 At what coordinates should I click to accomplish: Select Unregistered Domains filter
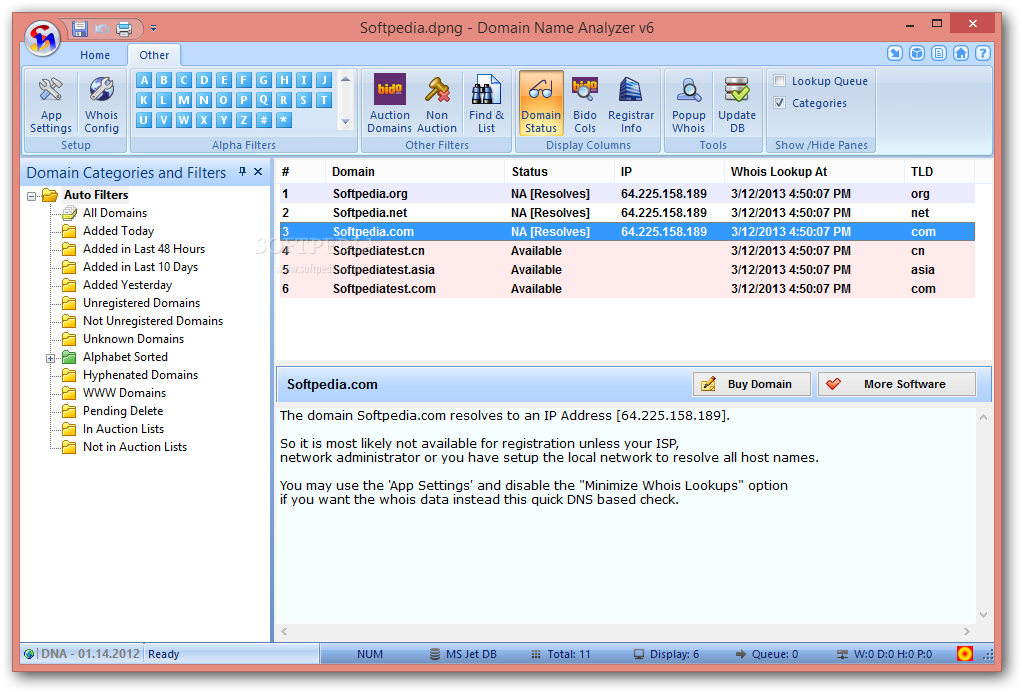point(141,303)
